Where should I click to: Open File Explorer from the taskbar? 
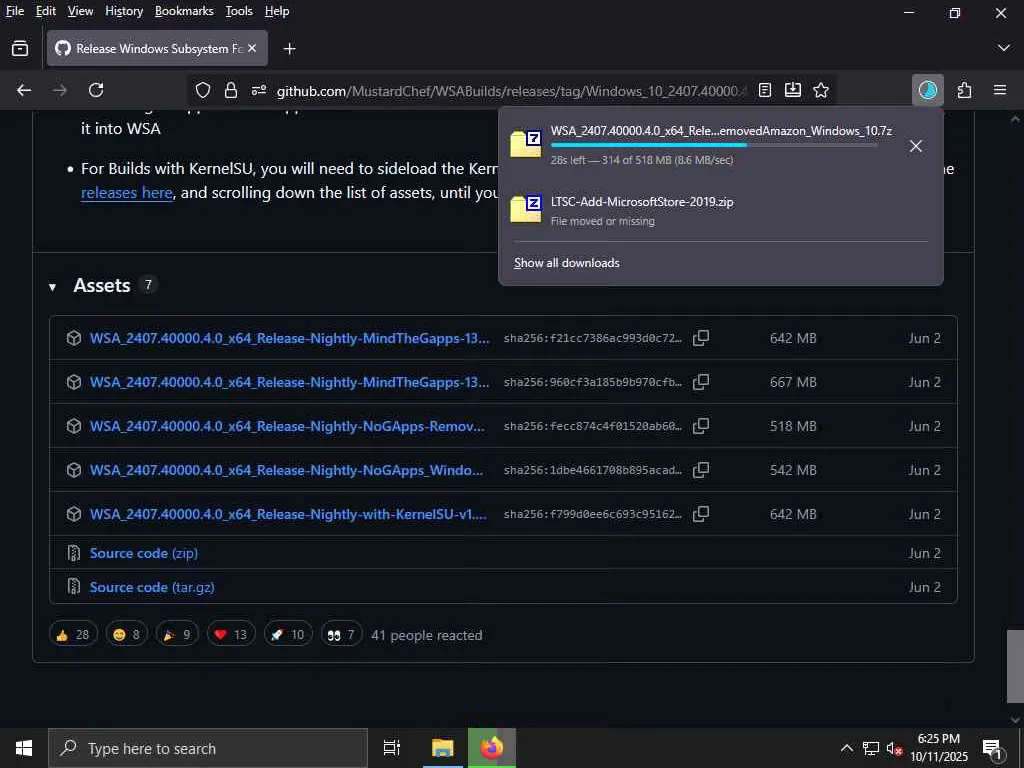tap(442, 748)
